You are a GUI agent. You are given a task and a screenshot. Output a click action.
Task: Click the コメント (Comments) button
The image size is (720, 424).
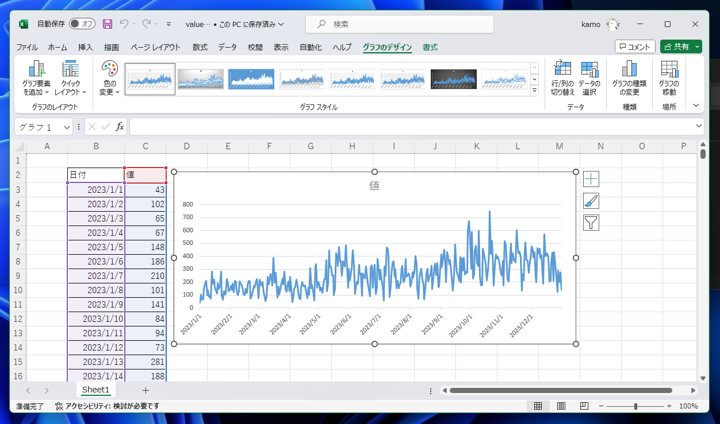tap(635, 47)
